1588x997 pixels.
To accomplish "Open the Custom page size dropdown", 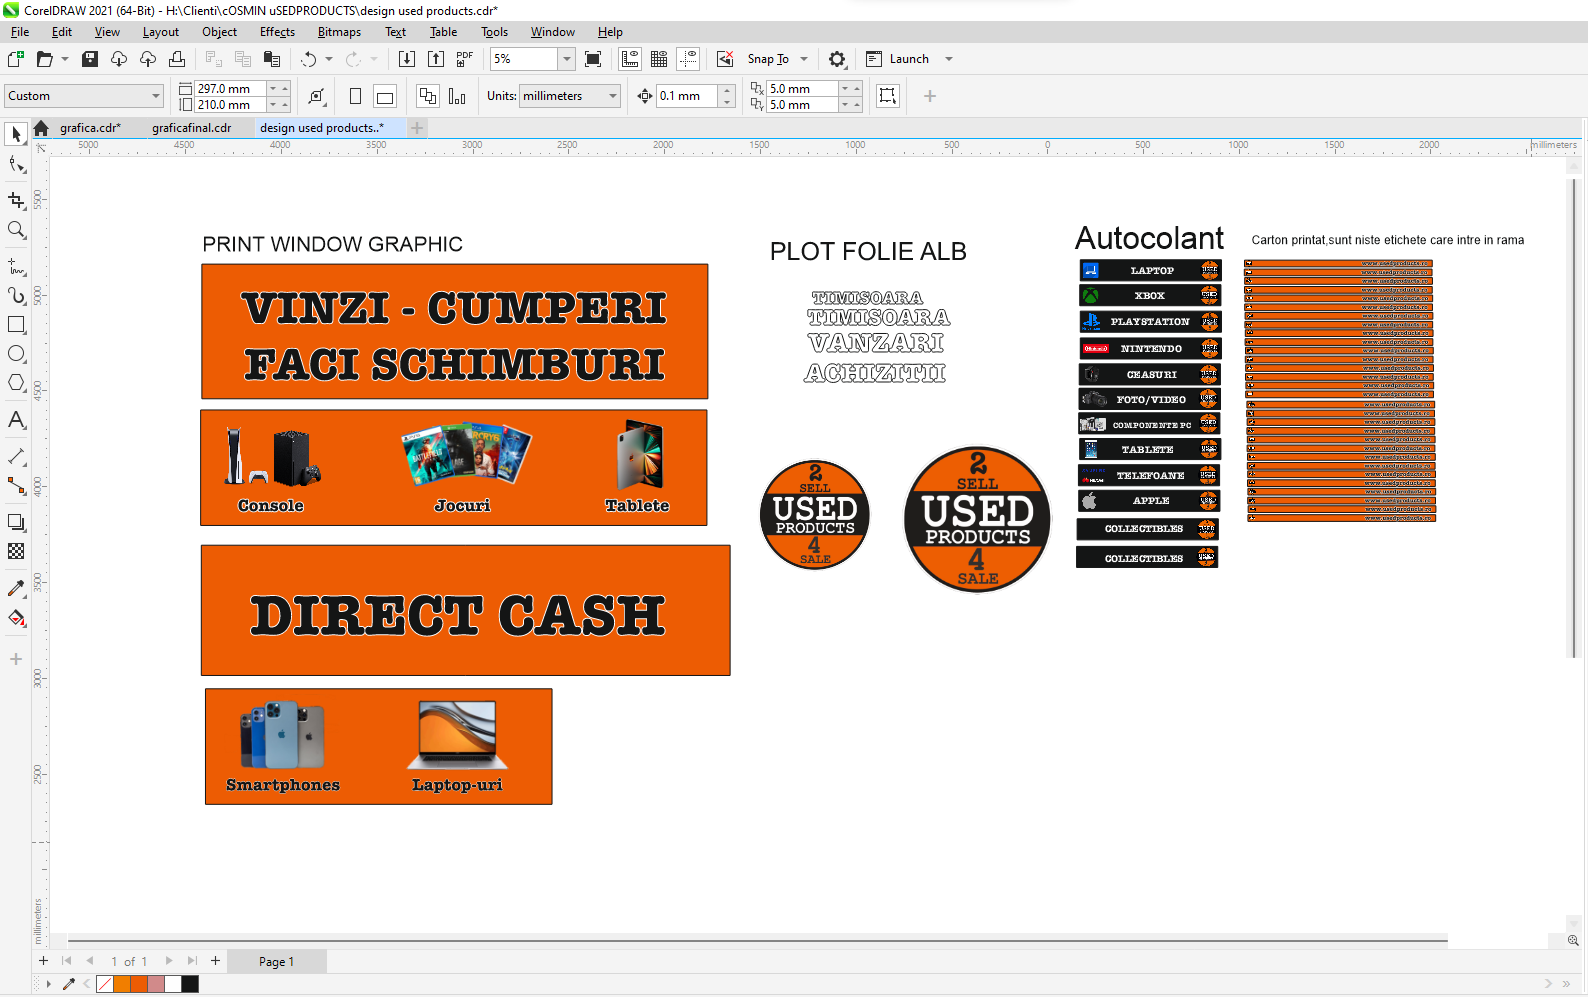I will click(156, 96).
